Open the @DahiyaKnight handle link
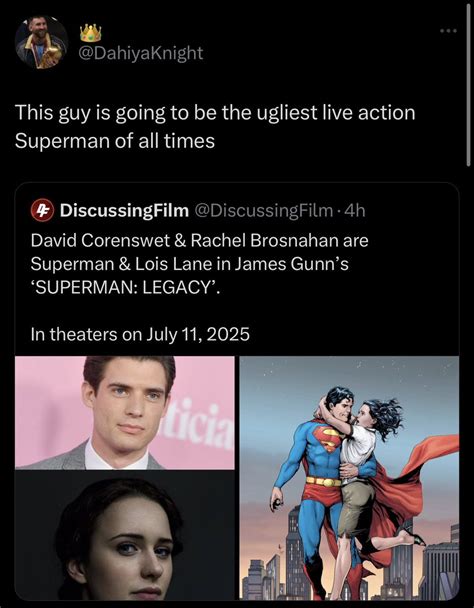This screenshot has width=474, height=608. pyautogui.click(x=140, y=53)
